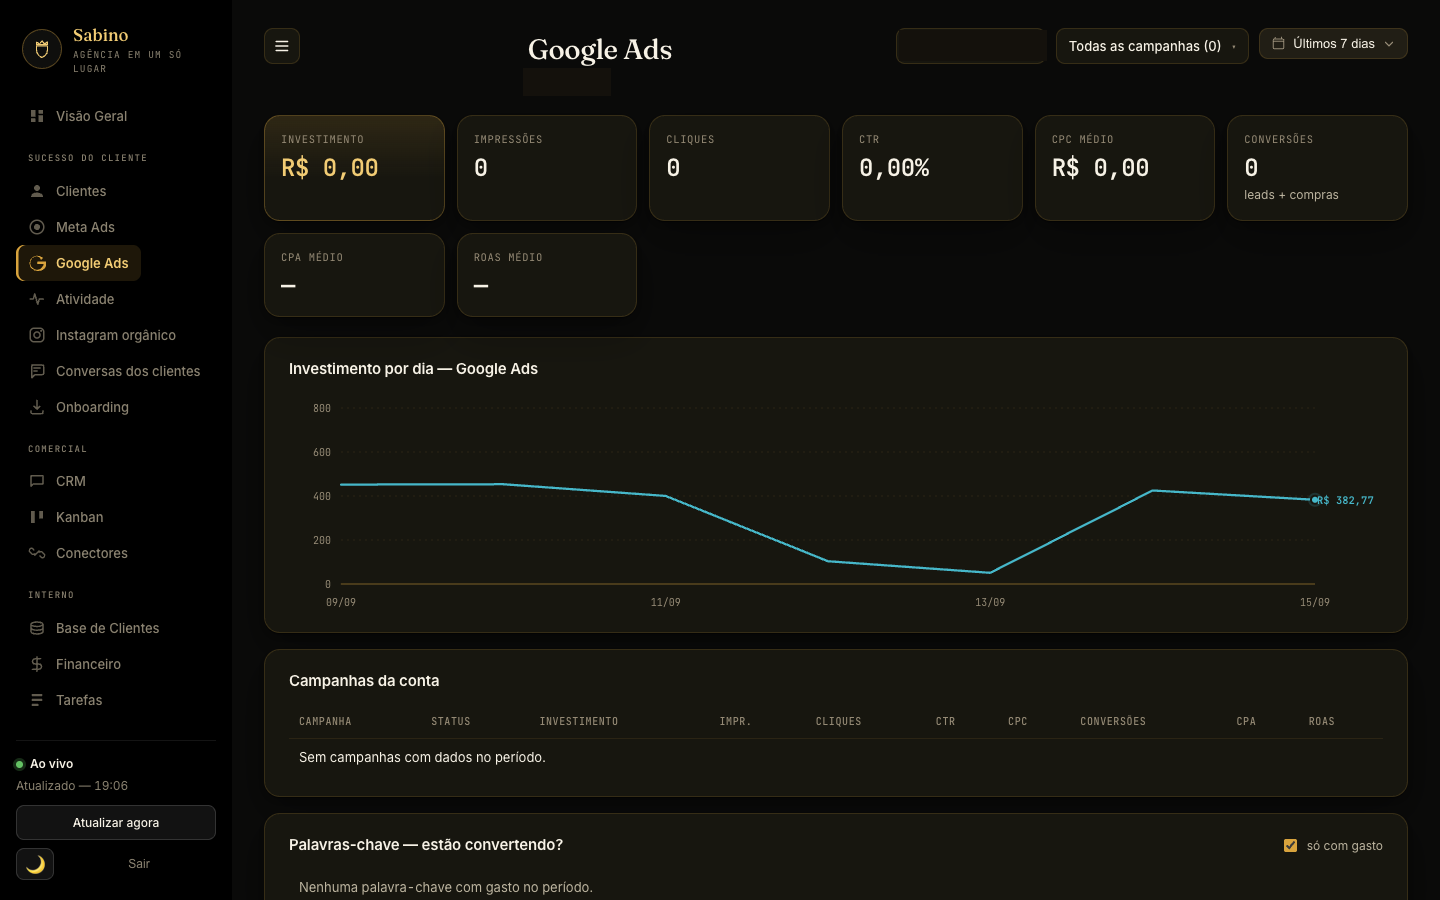The height and width of the screenshot is (900, 1440).
Task: Click the Conectores link icon
Action: pos(37,553)
